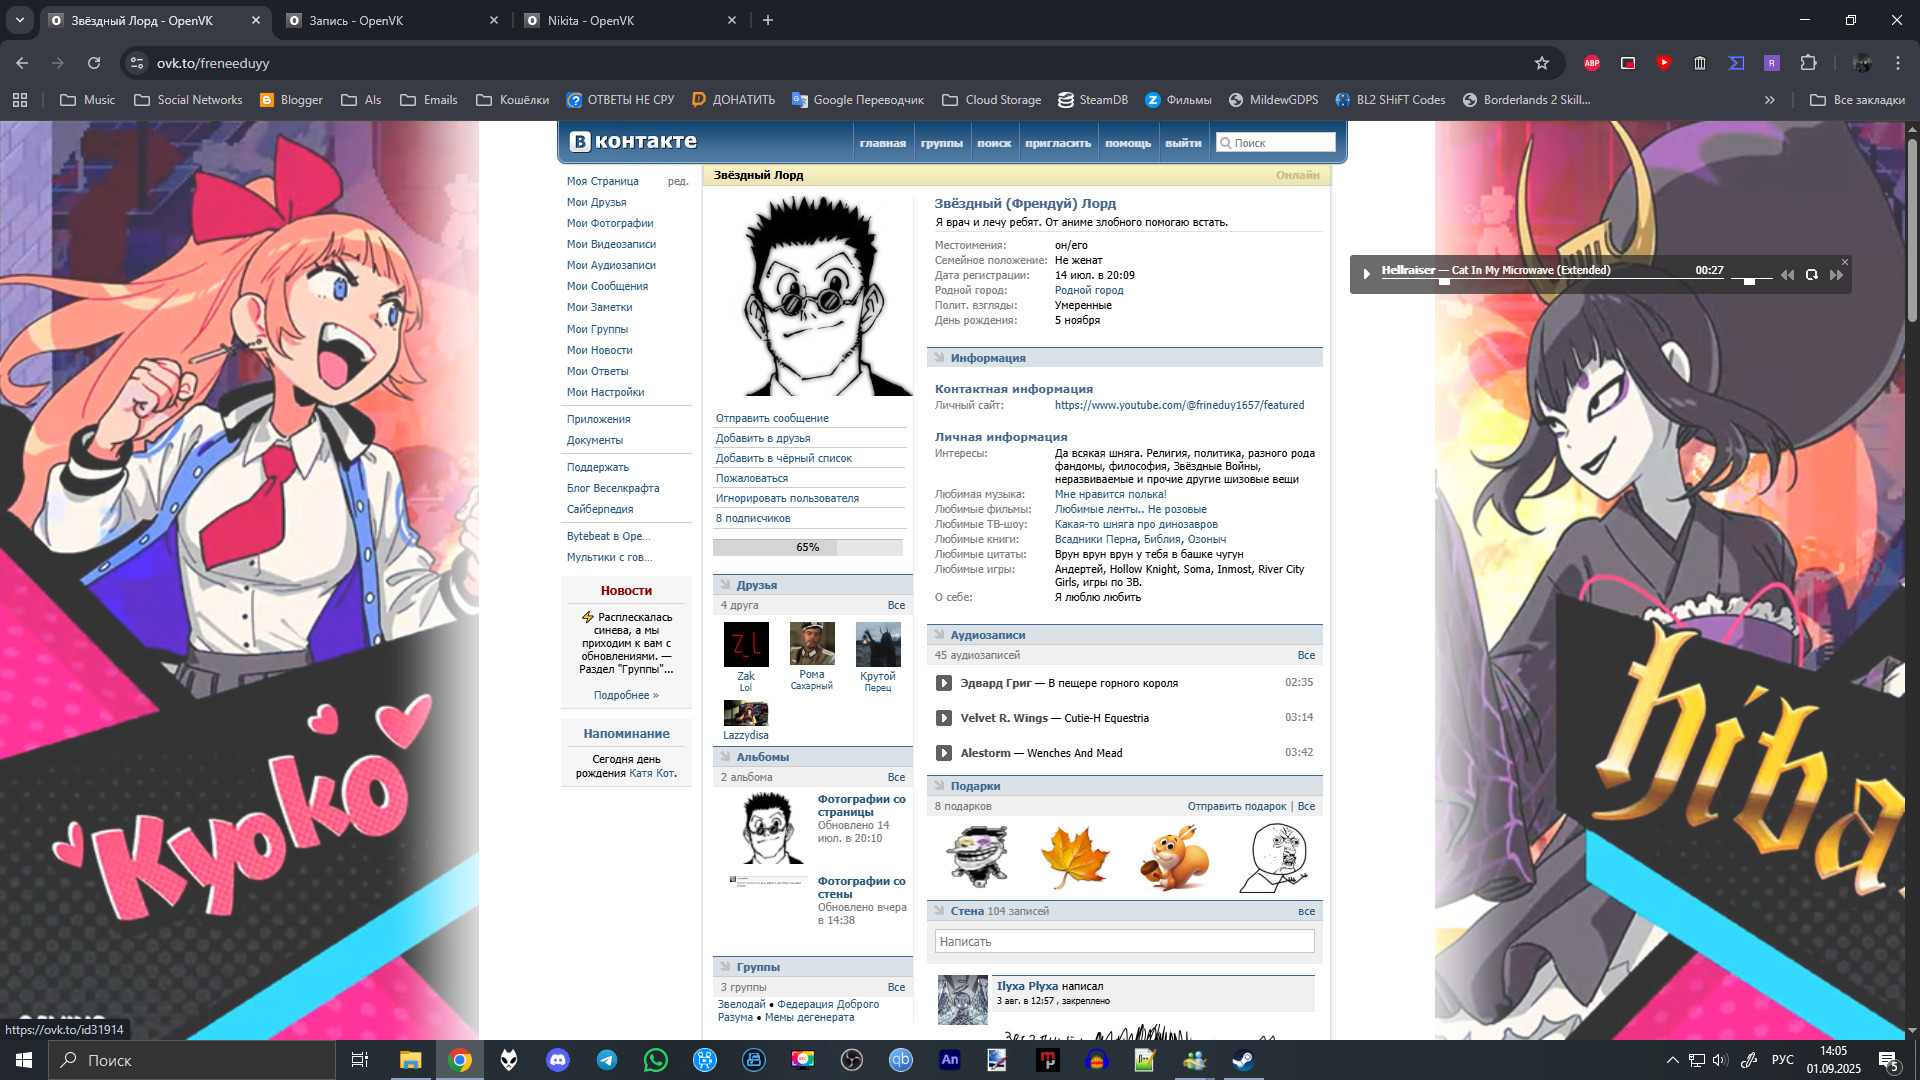
Task: Open the system volume icon in tray
Action: [1720, 1060]
